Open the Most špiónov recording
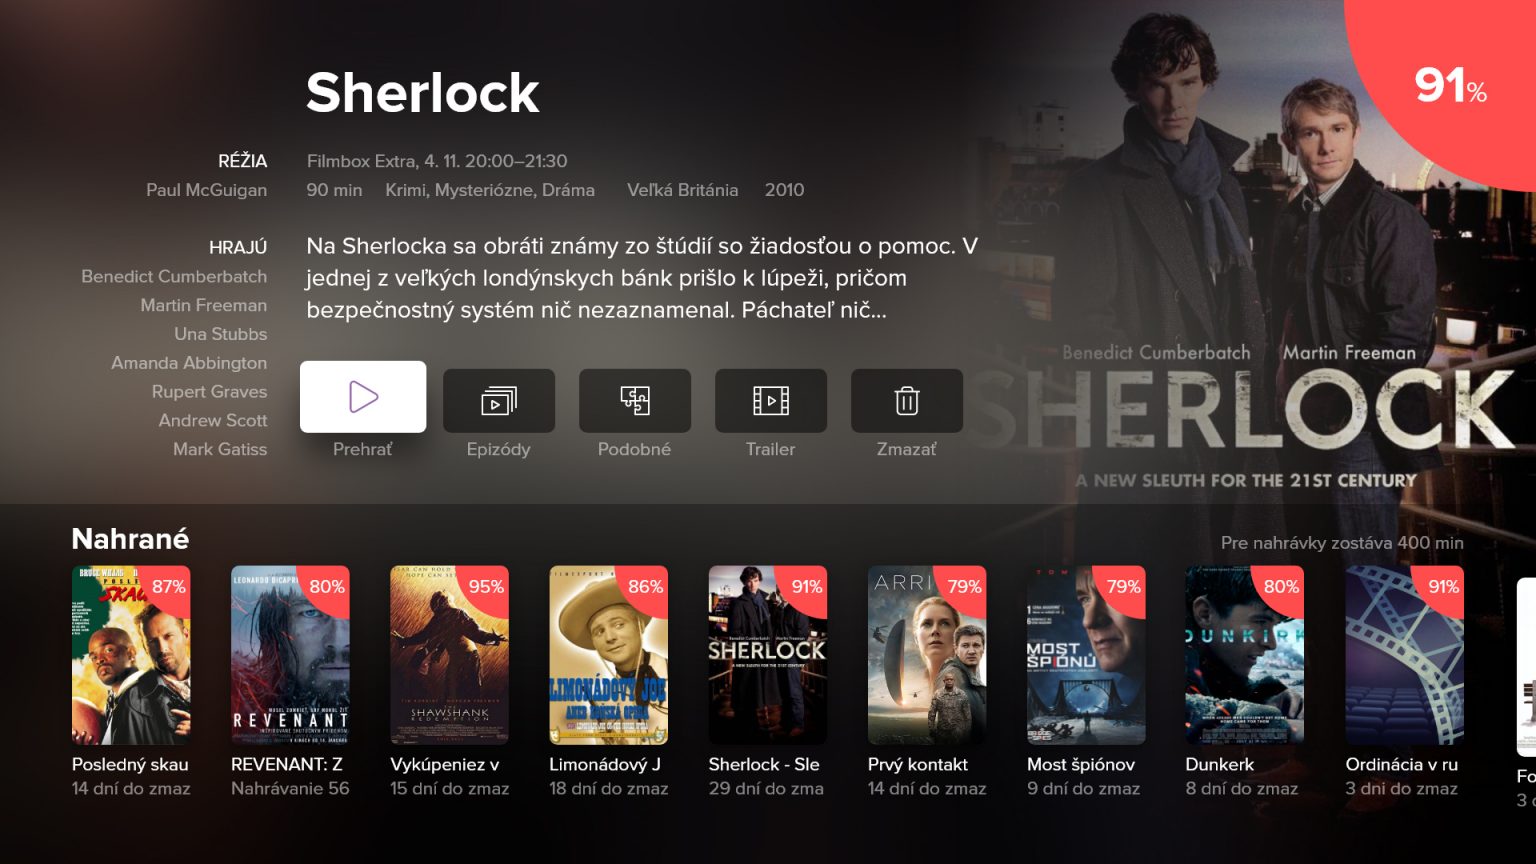 1086,655
